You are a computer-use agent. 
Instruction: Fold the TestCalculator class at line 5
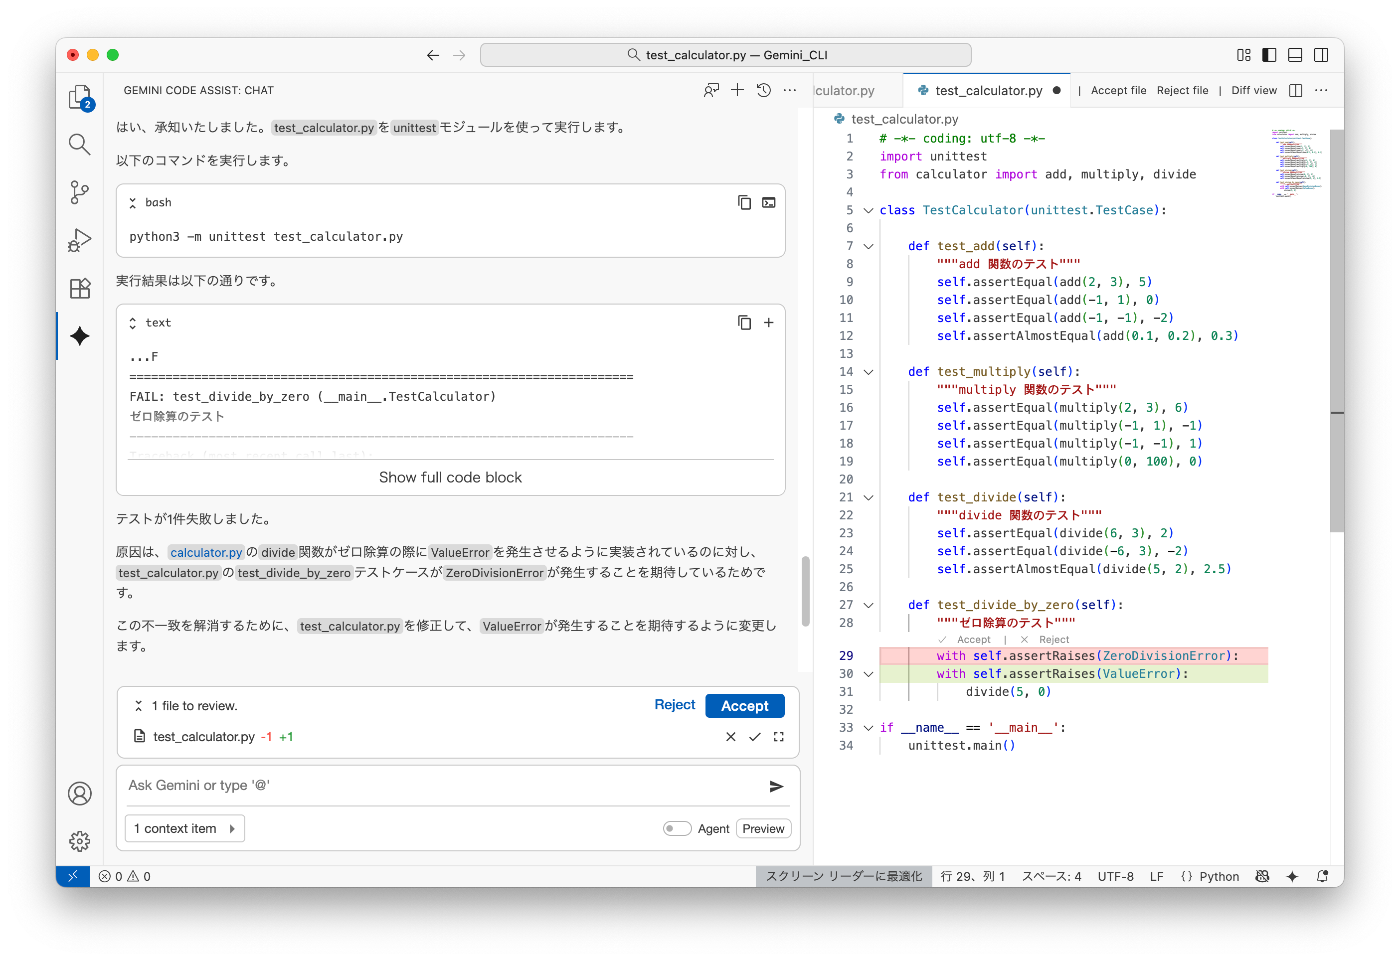coord(868,211)
